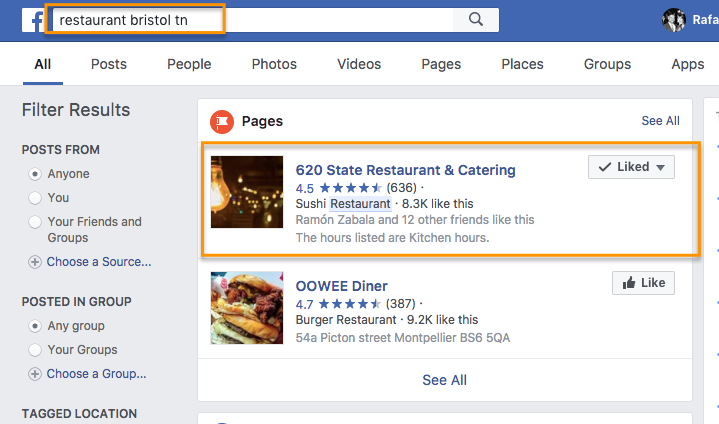Screen dimensions: 719x424
Task: Click the OOWEE Diner burger thumbnail
Action: 247,308
